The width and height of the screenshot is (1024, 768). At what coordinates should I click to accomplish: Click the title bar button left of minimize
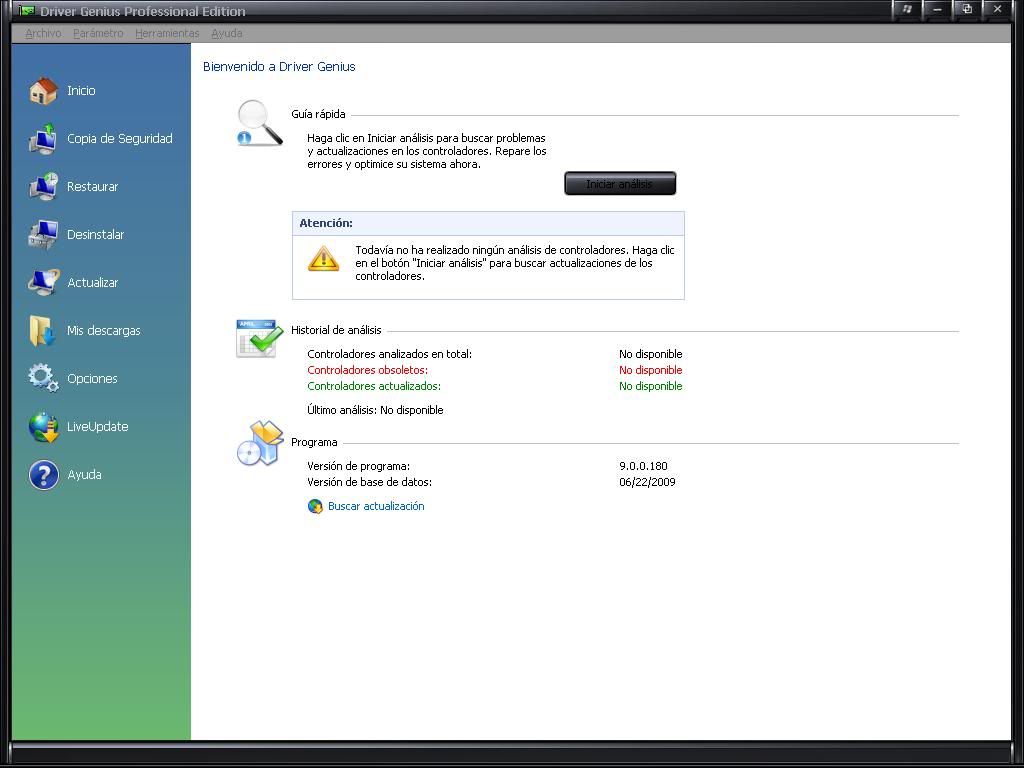pos(907,9)
